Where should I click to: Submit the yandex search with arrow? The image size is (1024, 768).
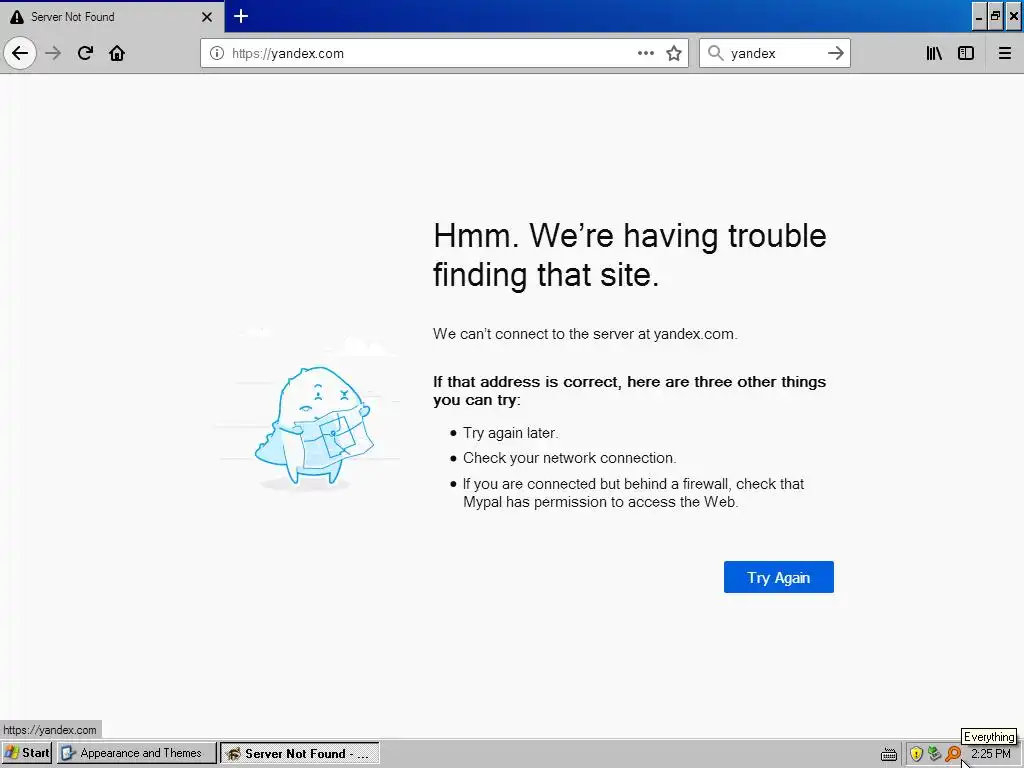pos(836,53)
